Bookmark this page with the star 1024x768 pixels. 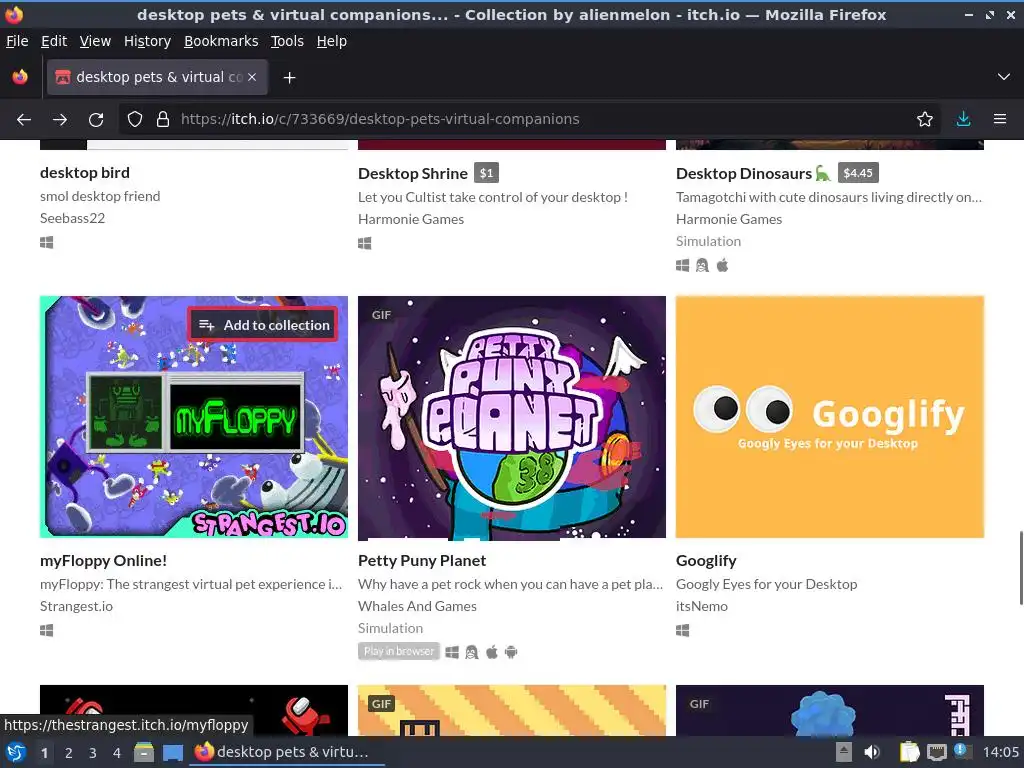tap(925, 120)
